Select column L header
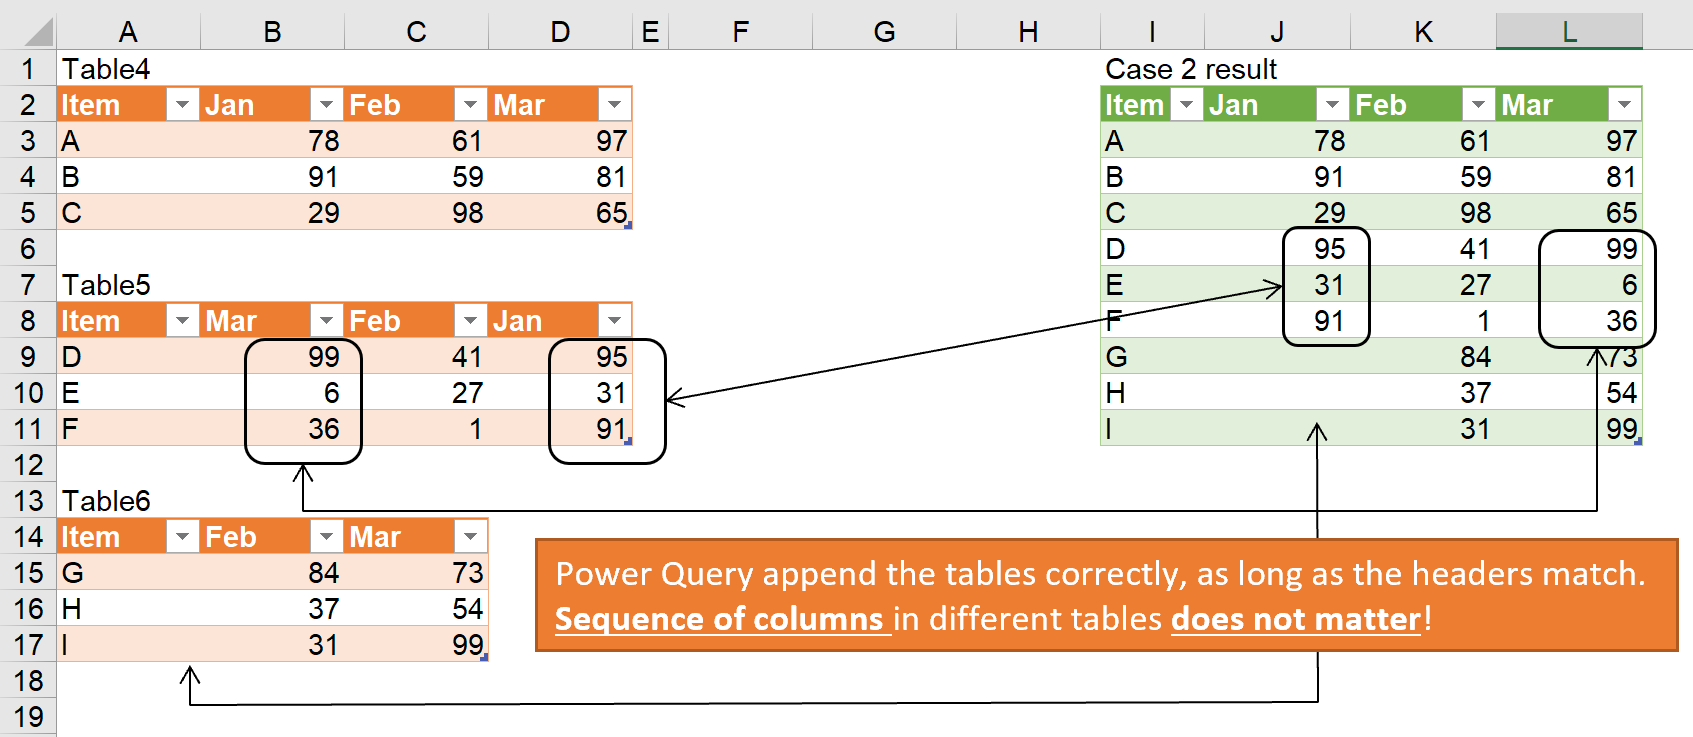The width and height of the screenshot is (1693, 737). (x=1569, y=32)
